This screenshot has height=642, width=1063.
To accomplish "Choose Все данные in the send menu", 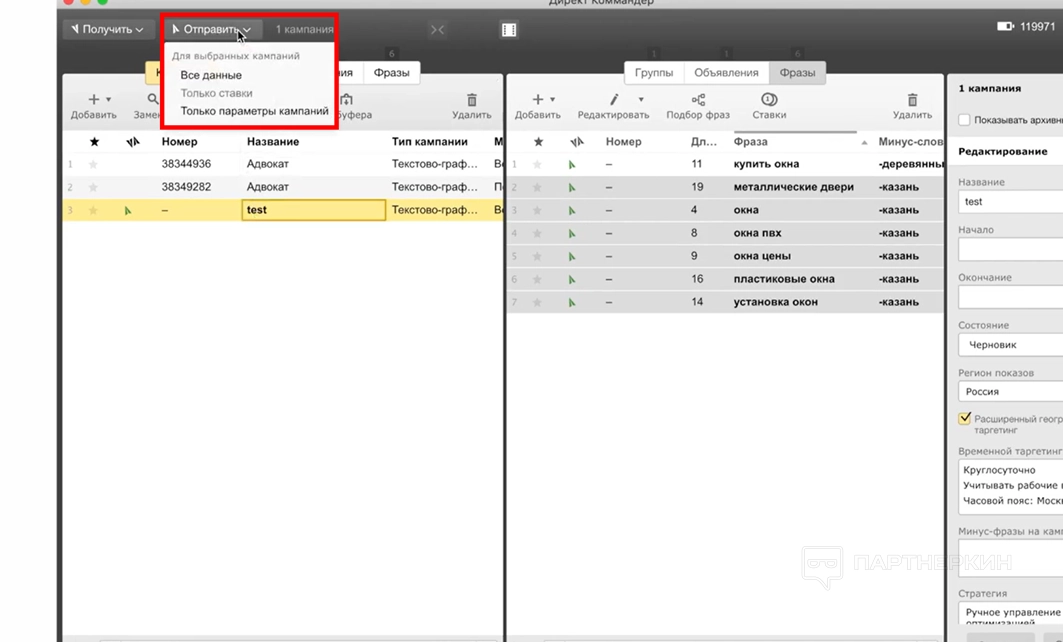I will [211, 75].
